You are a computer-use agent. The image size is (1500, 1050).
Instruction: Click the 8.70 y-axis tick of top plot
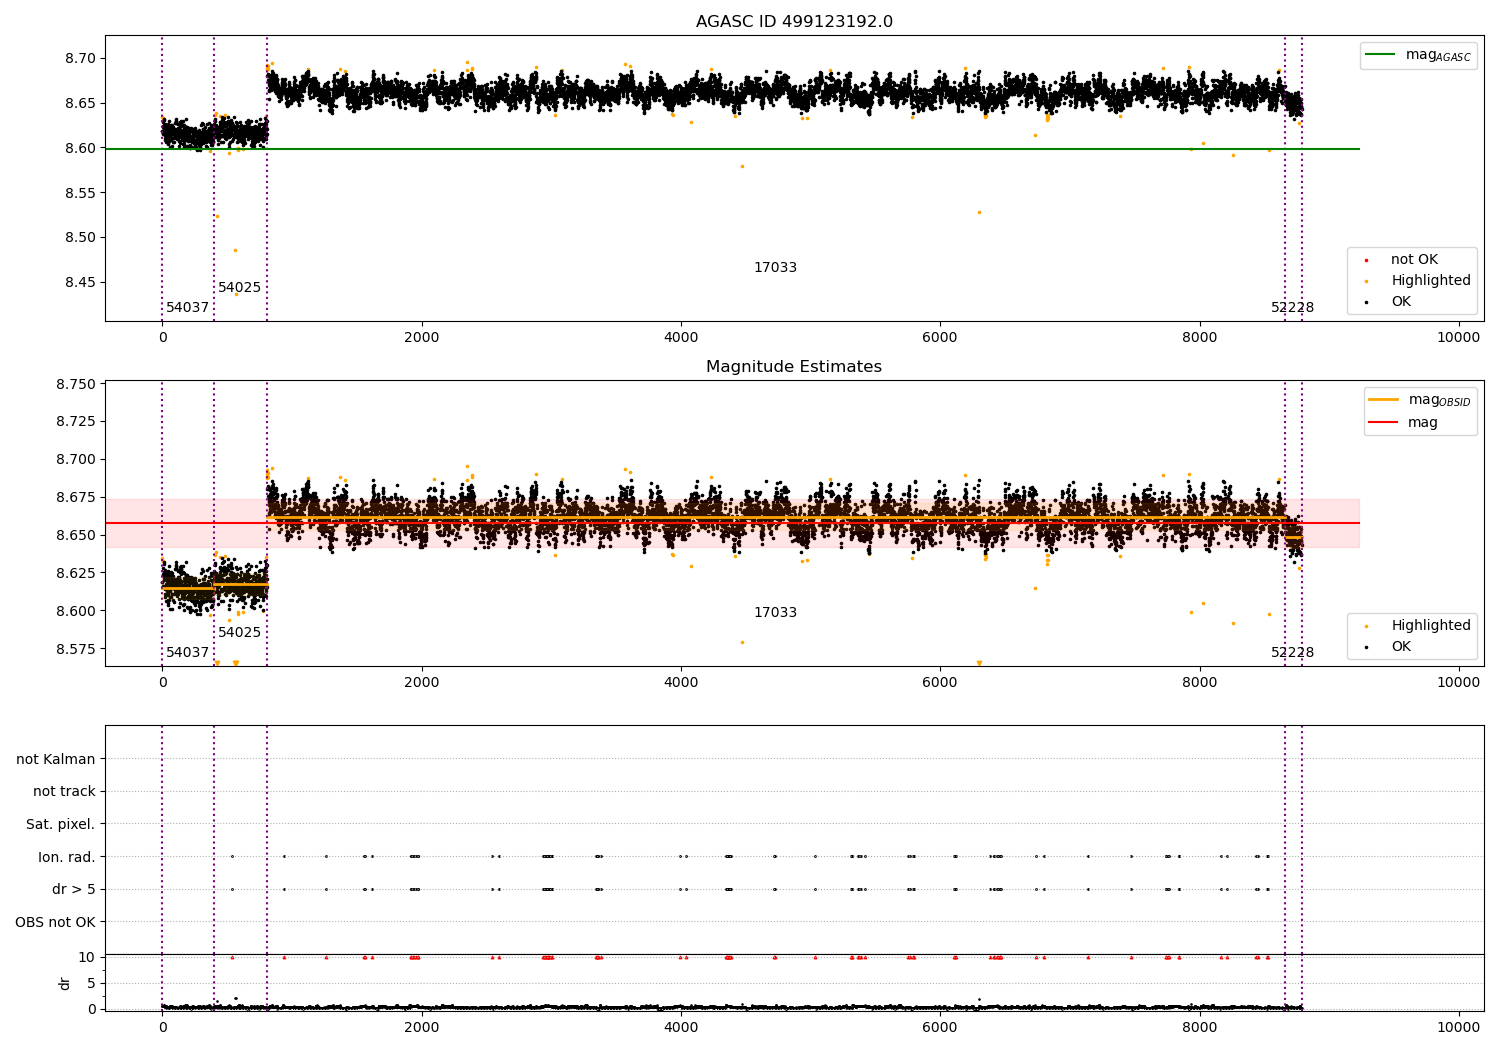tap(80, 59)
